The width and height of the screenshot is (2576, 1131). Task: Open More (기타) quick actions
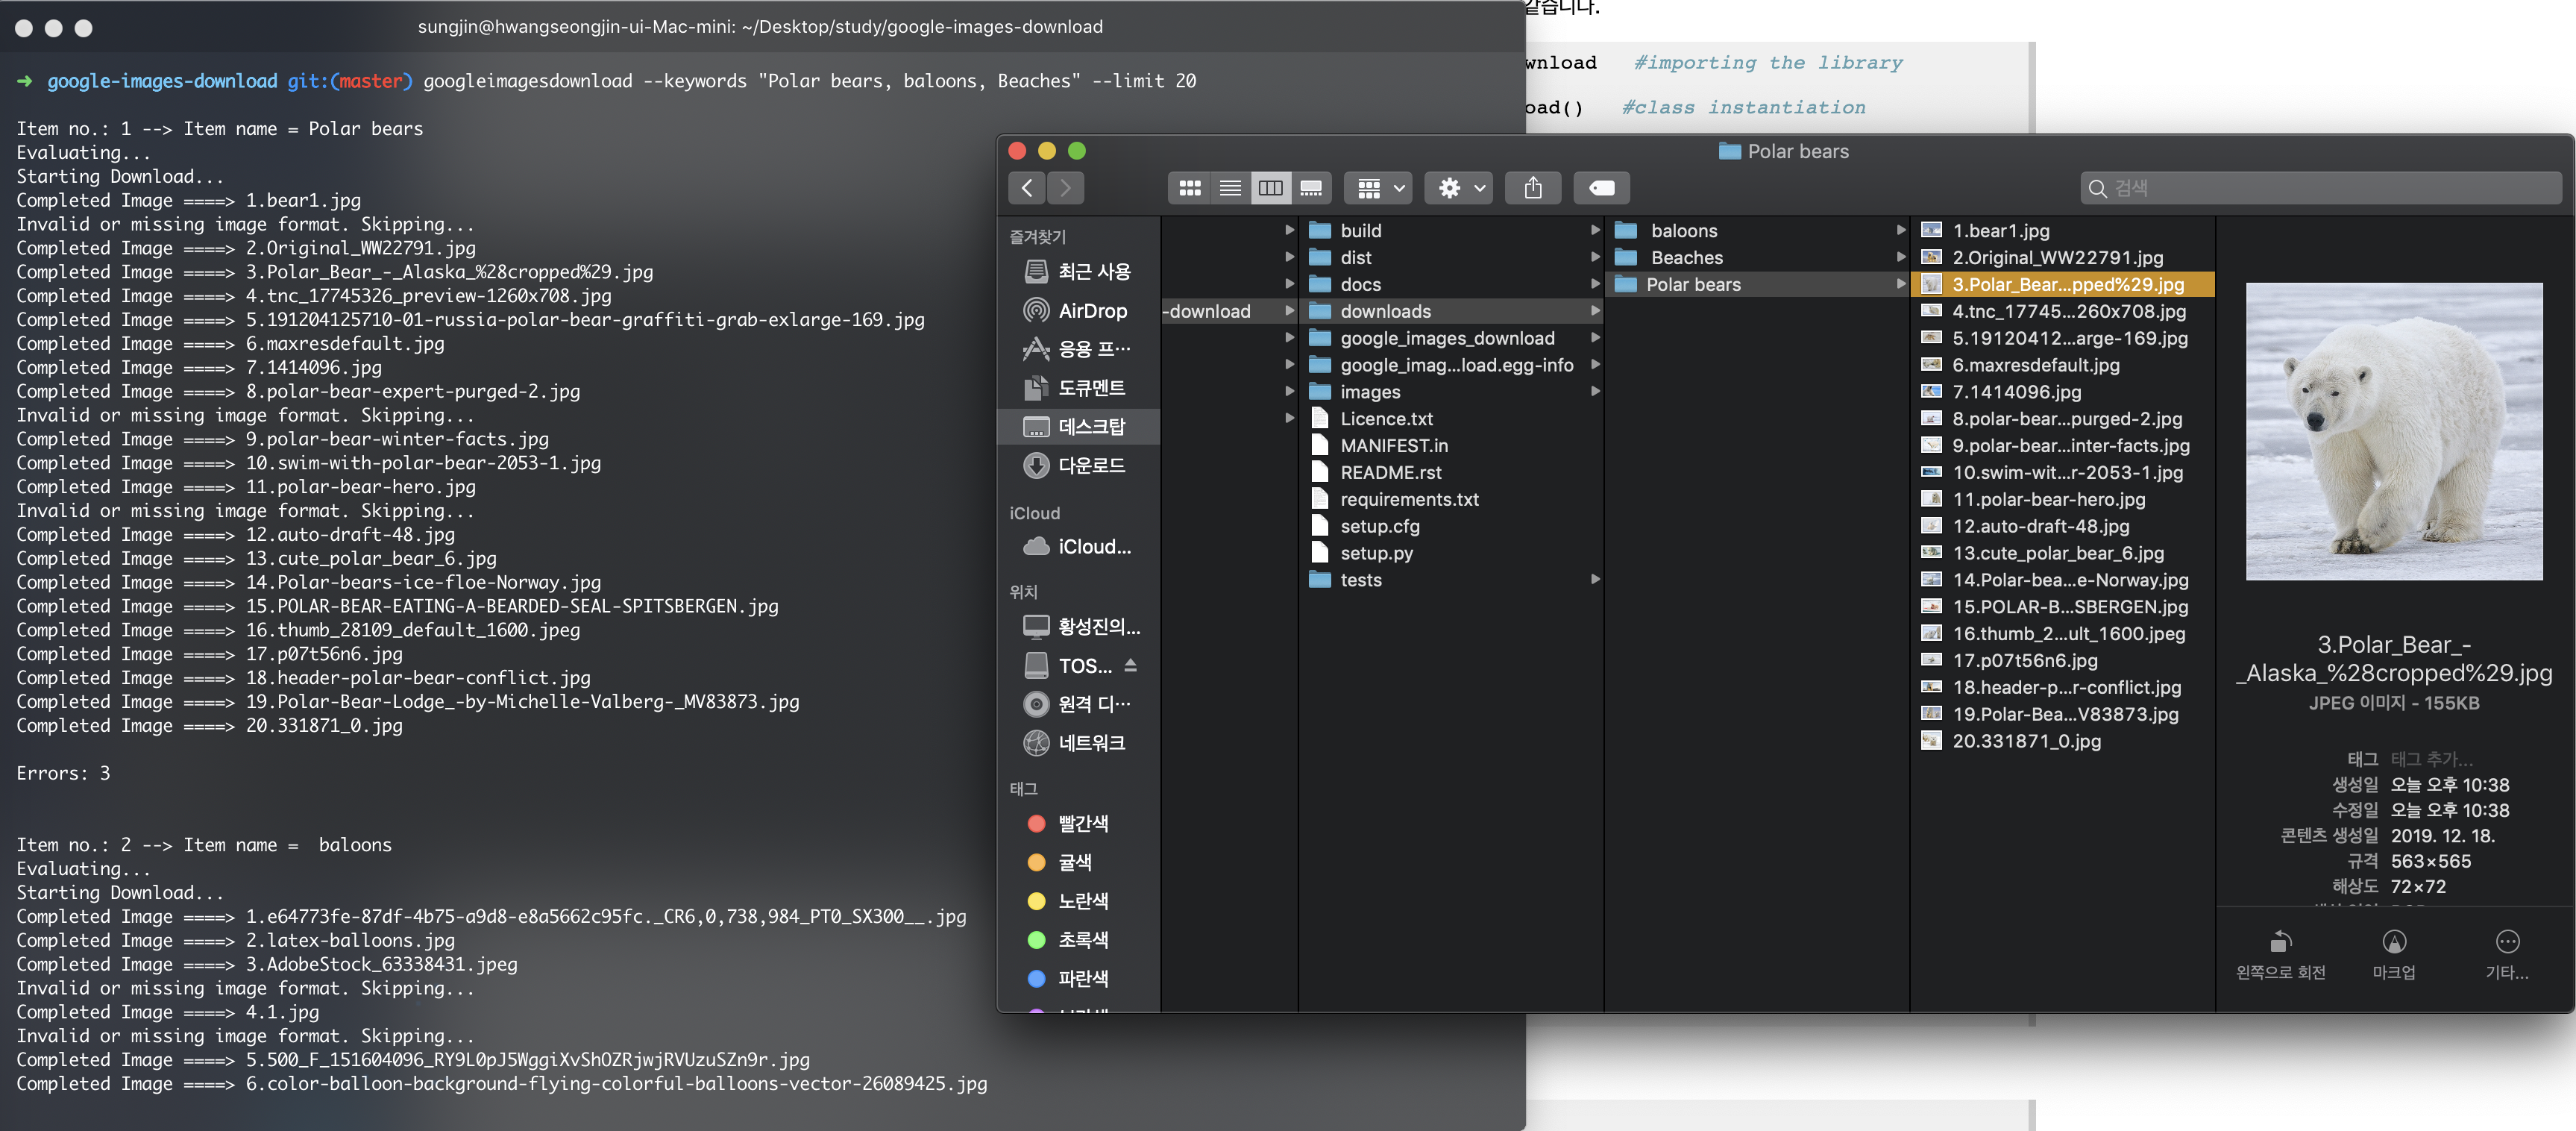pyautogui.click(x=2507, y=954)
